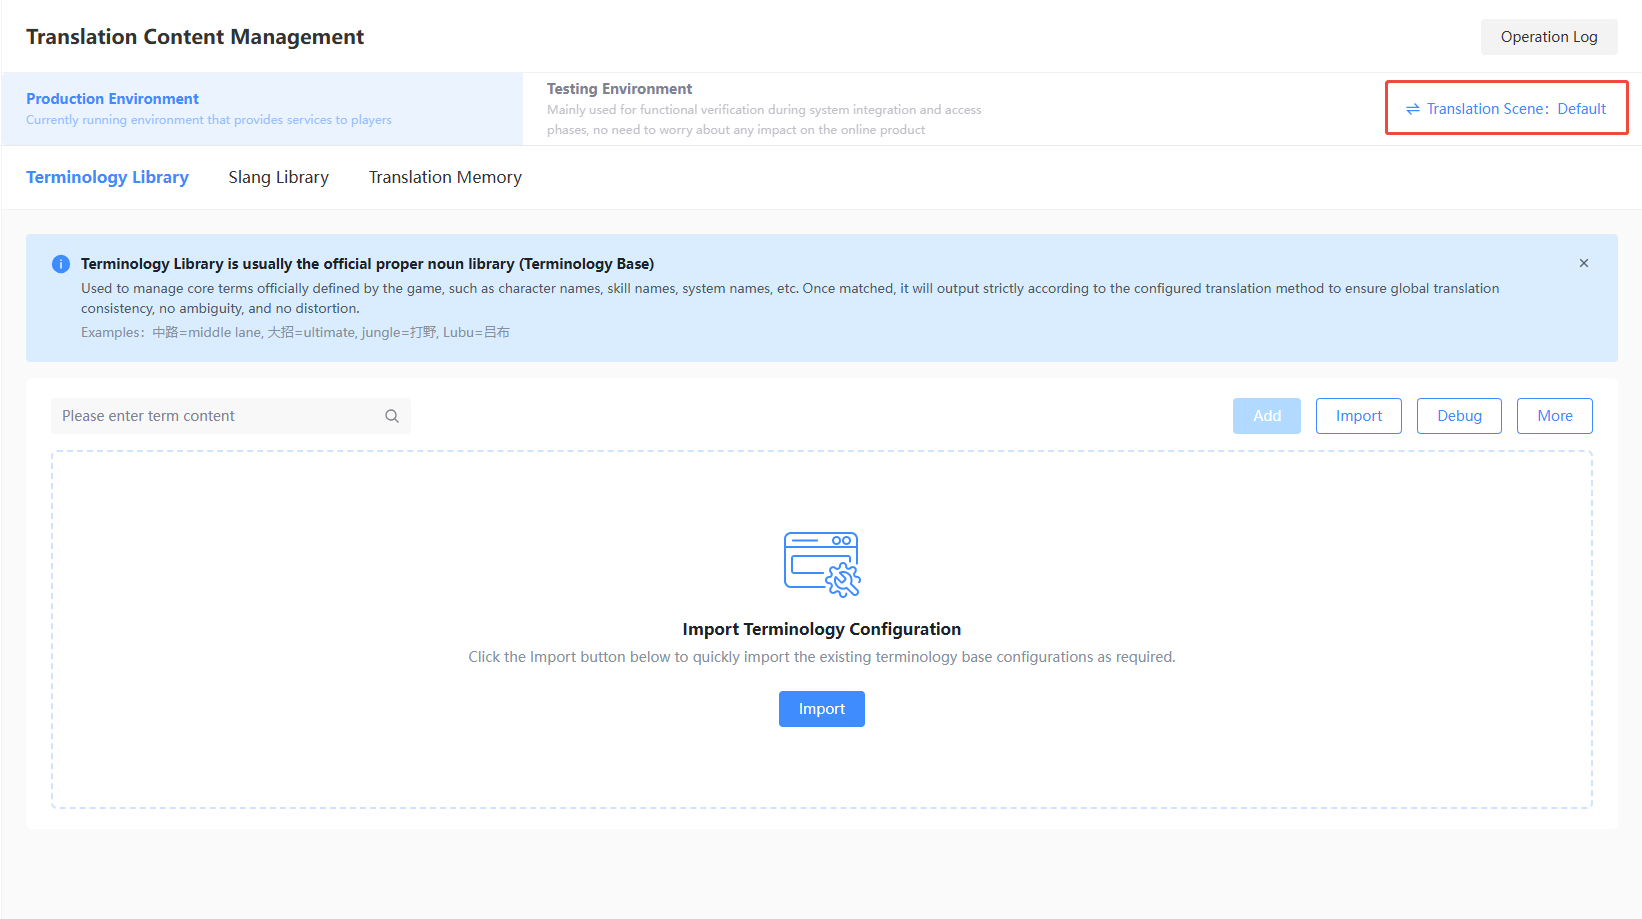This screenshot has width=1642, height=919.
Task: Open the Slang Library tab
Action: 278,177
